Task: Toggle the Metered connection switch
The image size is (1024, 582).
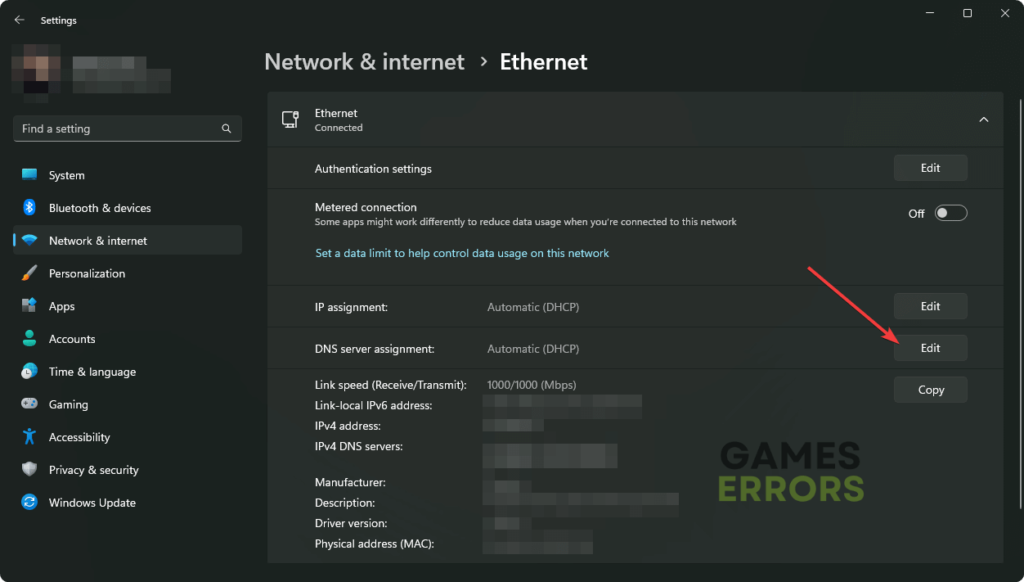Action: click(950, 213)
